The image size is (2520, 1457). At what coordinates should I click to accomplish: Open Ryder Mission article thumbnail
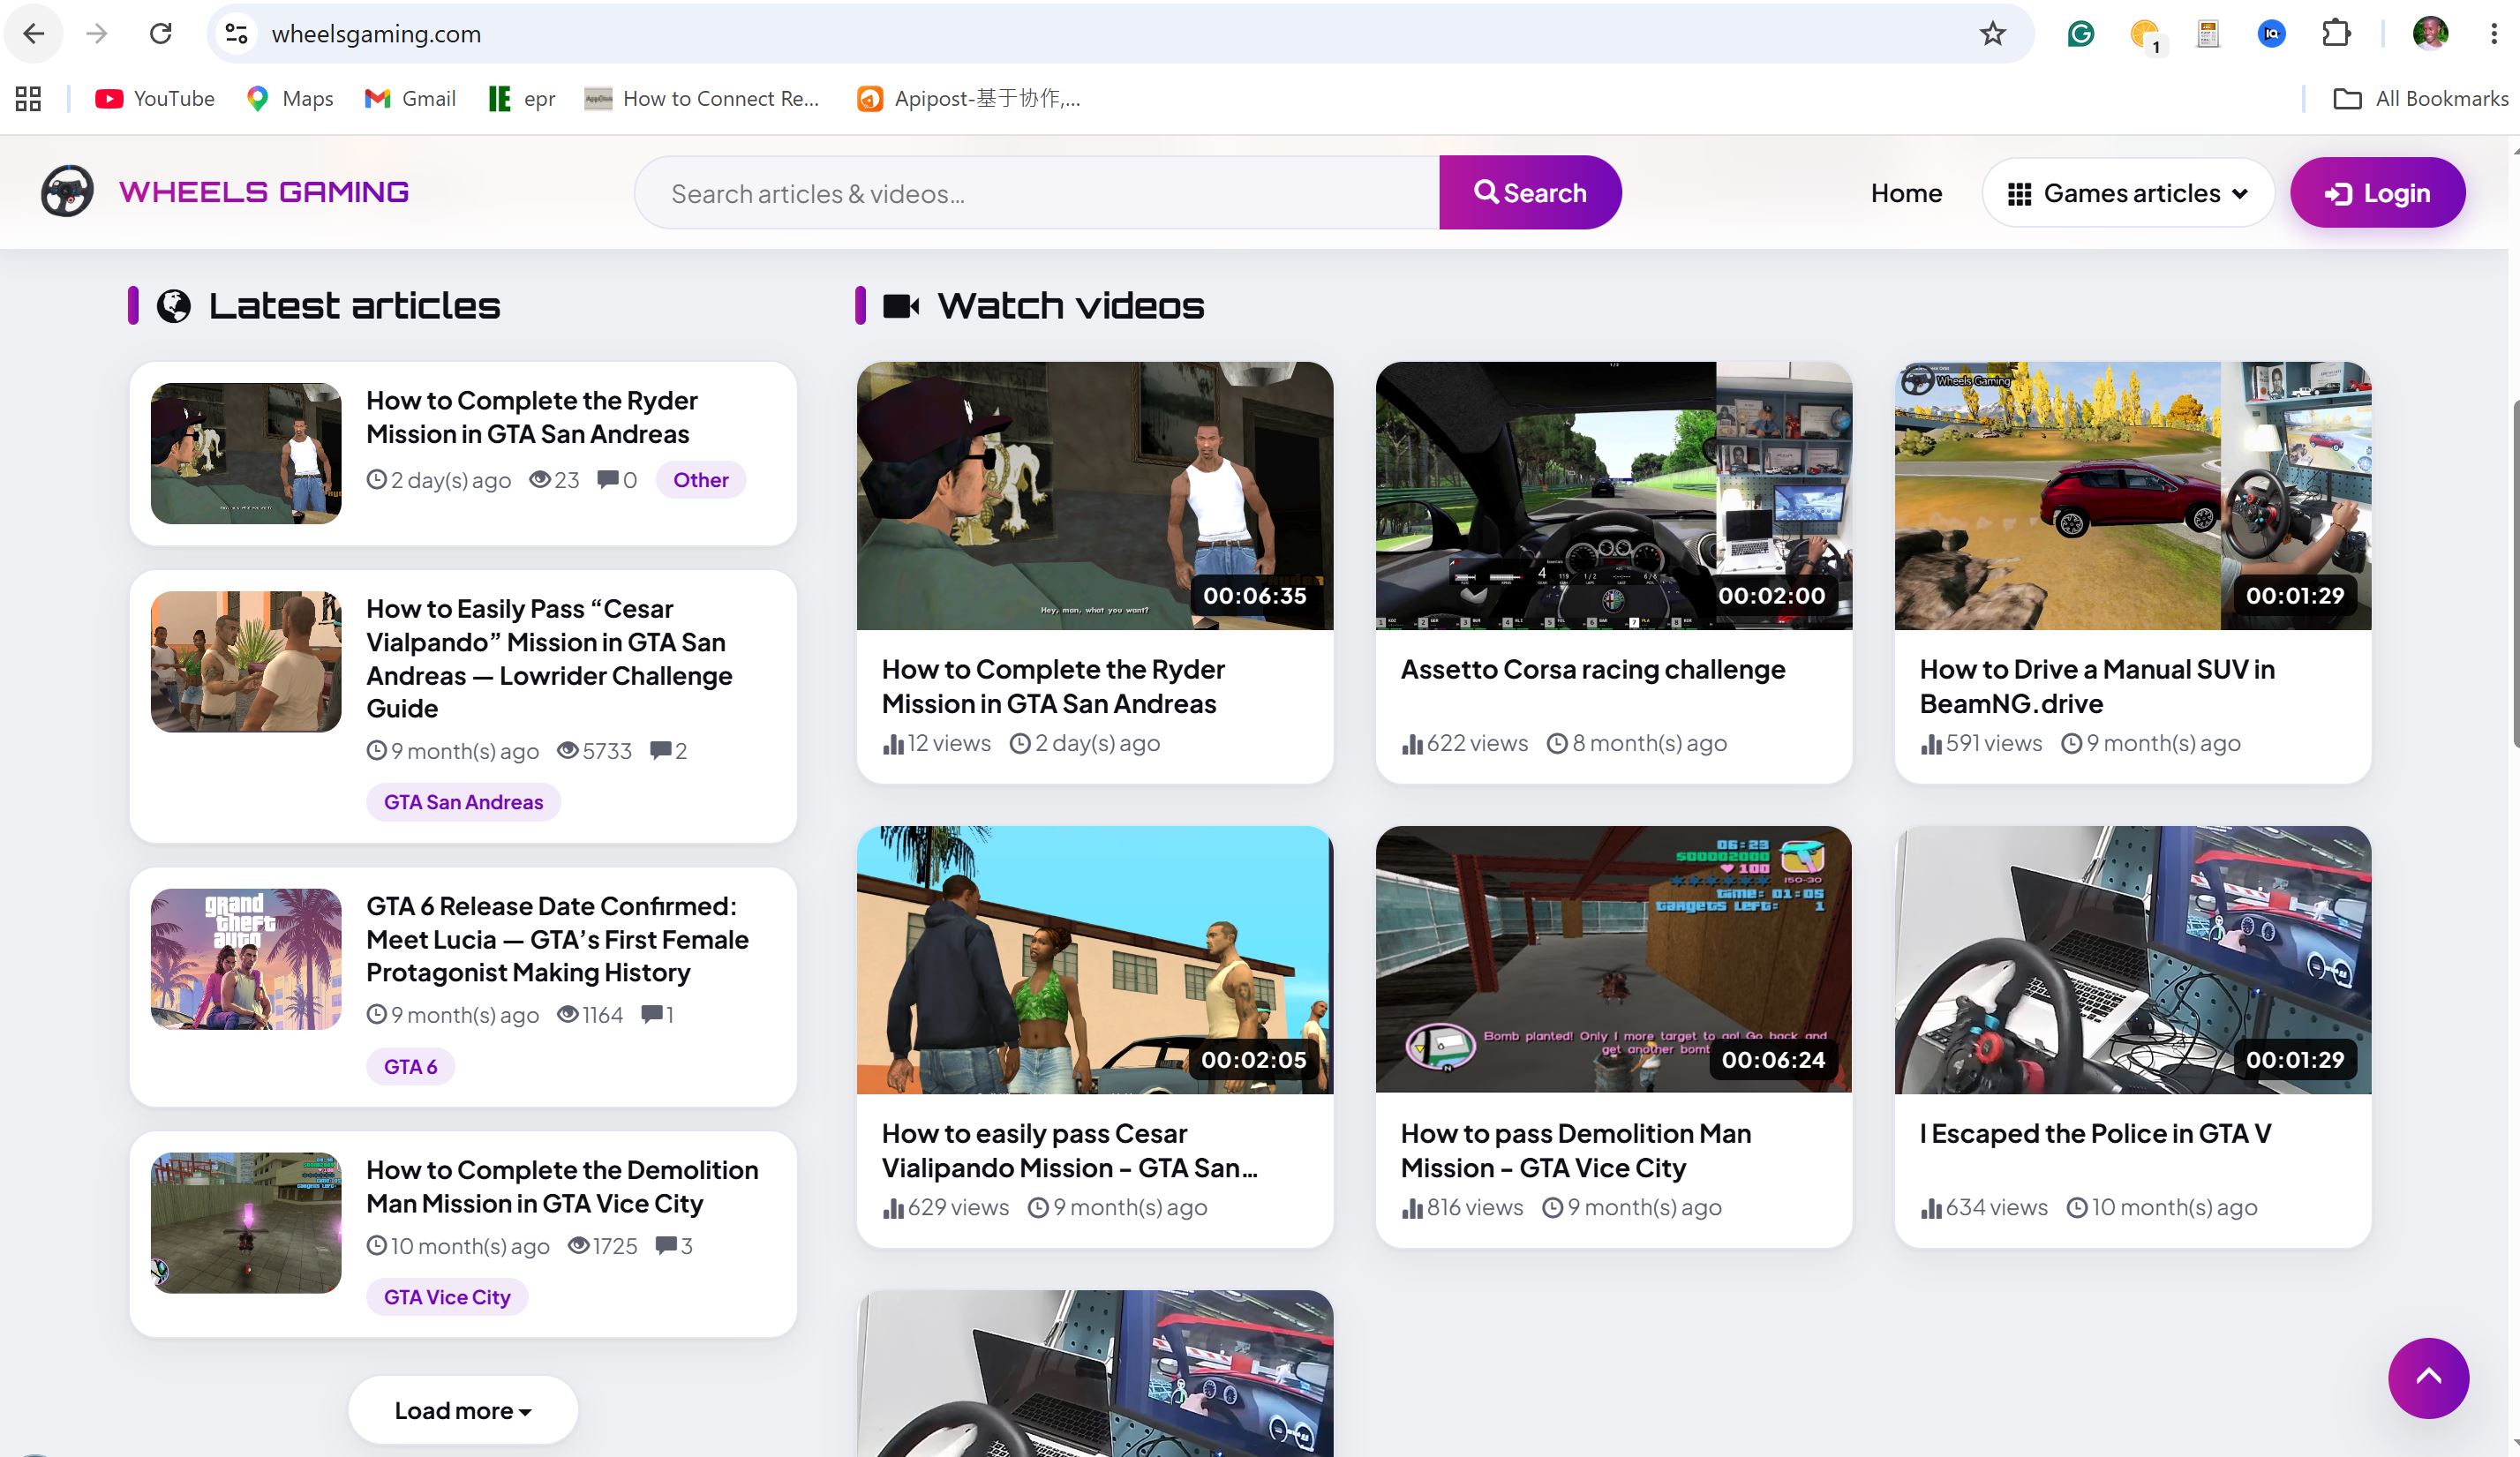click(x=246, y=453)
